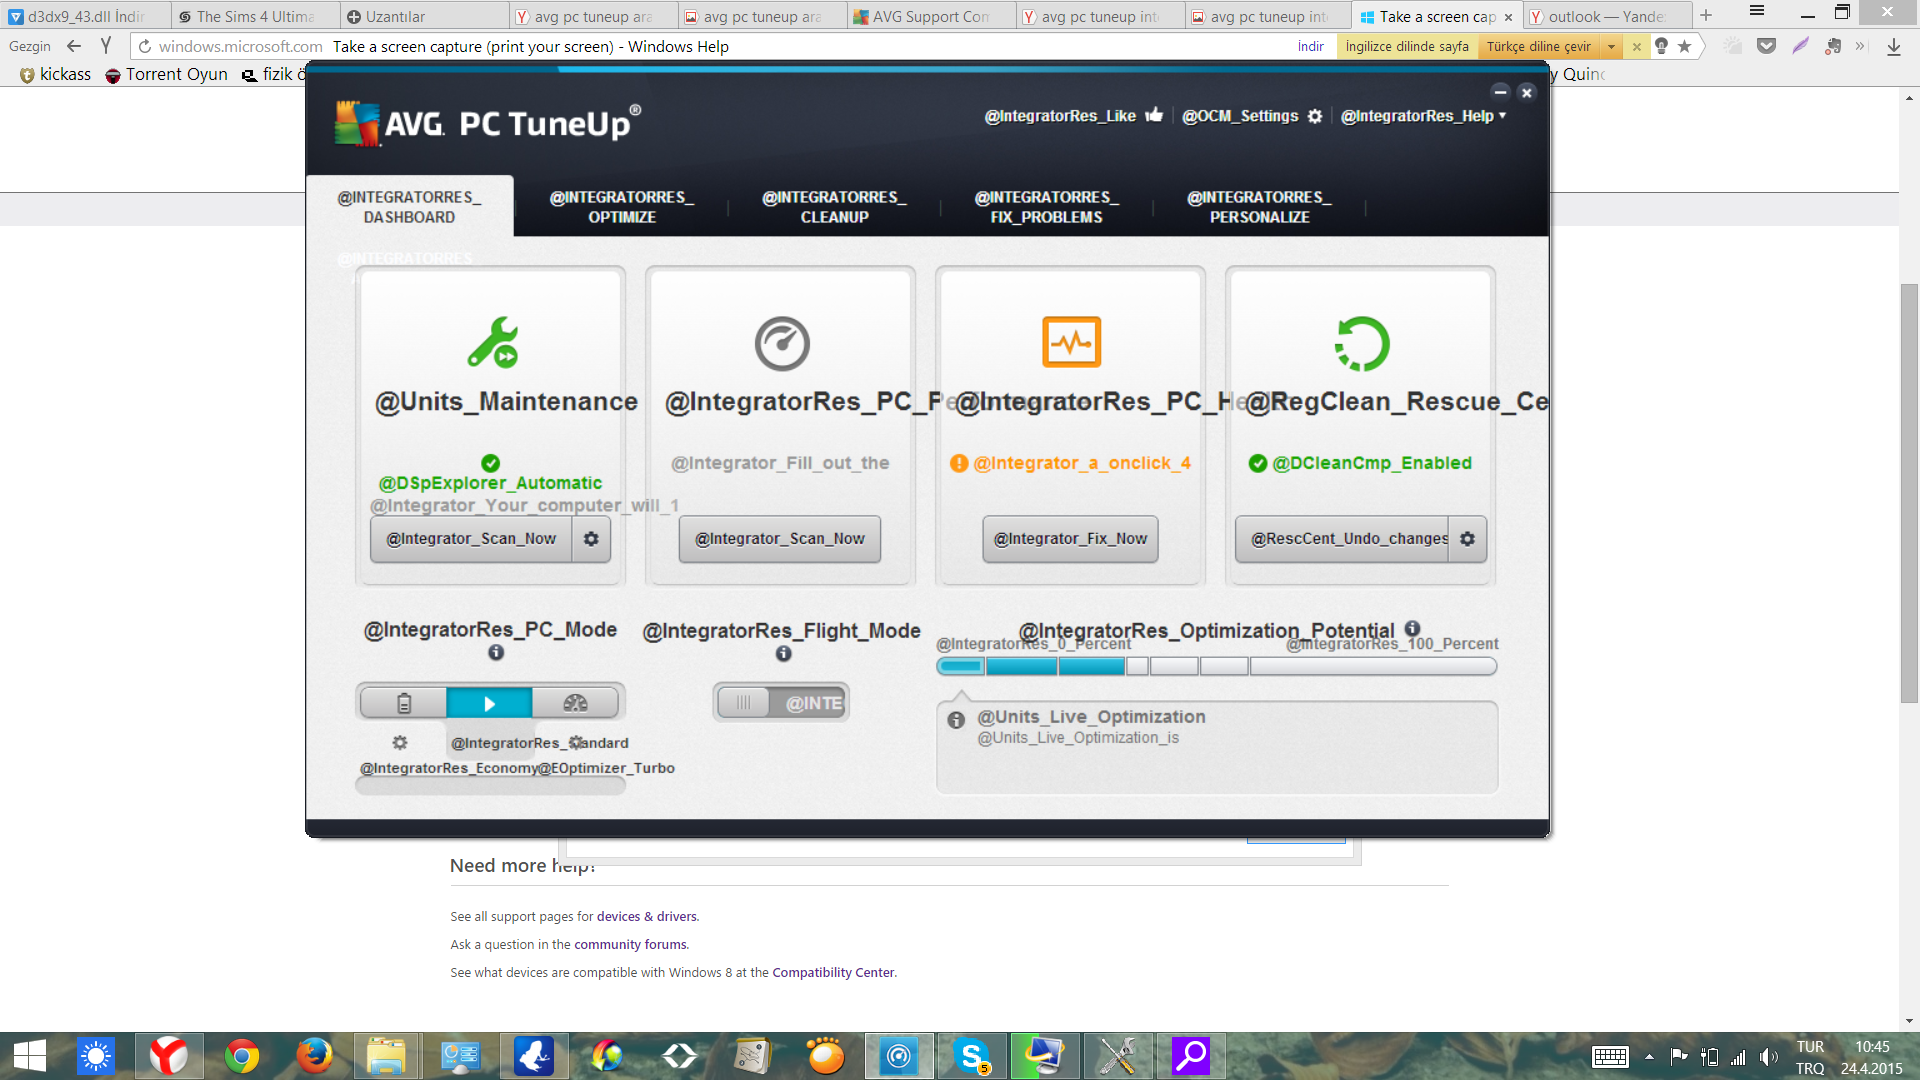Expand hidden extensions chevron in browser toolbar
Image resolution: width=1920 pixels, height=1080 pixels.
pyautogui.click(x=1861, y=46)
